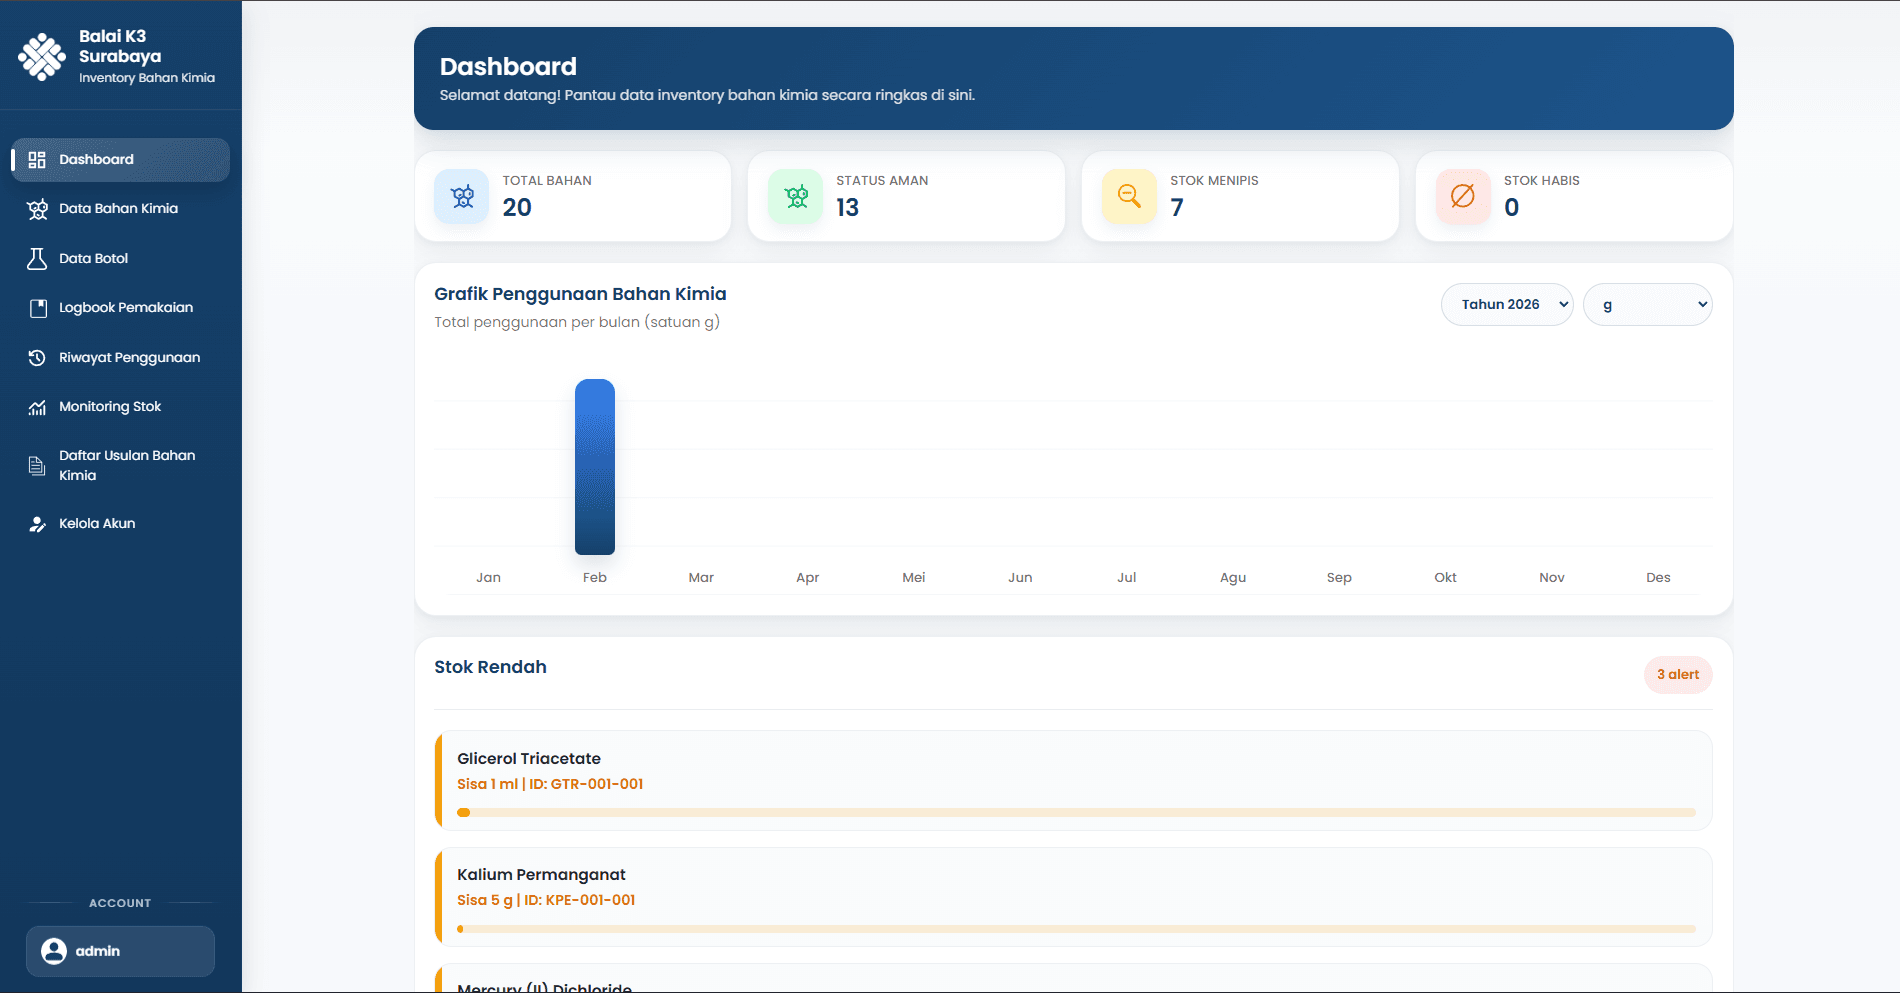
Task: Open Daftar Usulan Bahan Kimia
Action: point(121,466)
